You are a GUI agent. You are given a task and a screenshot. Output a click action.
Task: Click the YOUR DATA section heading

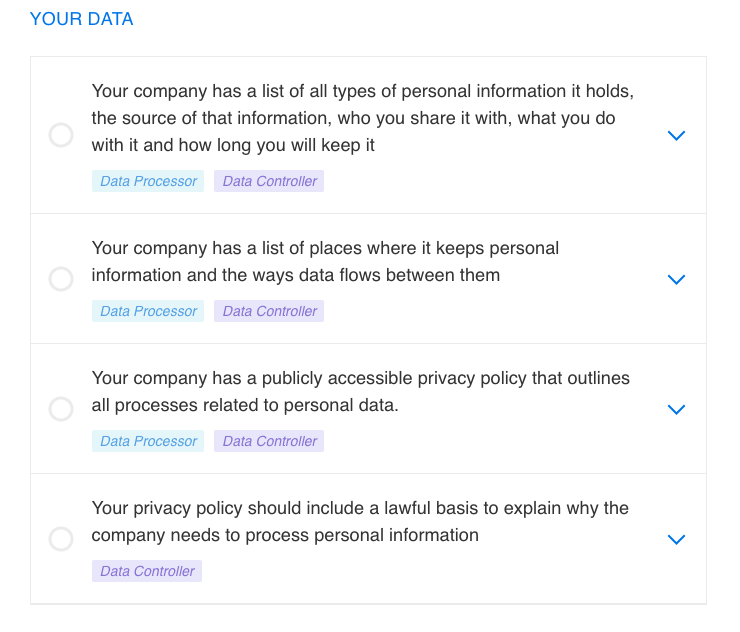(81, 19)
